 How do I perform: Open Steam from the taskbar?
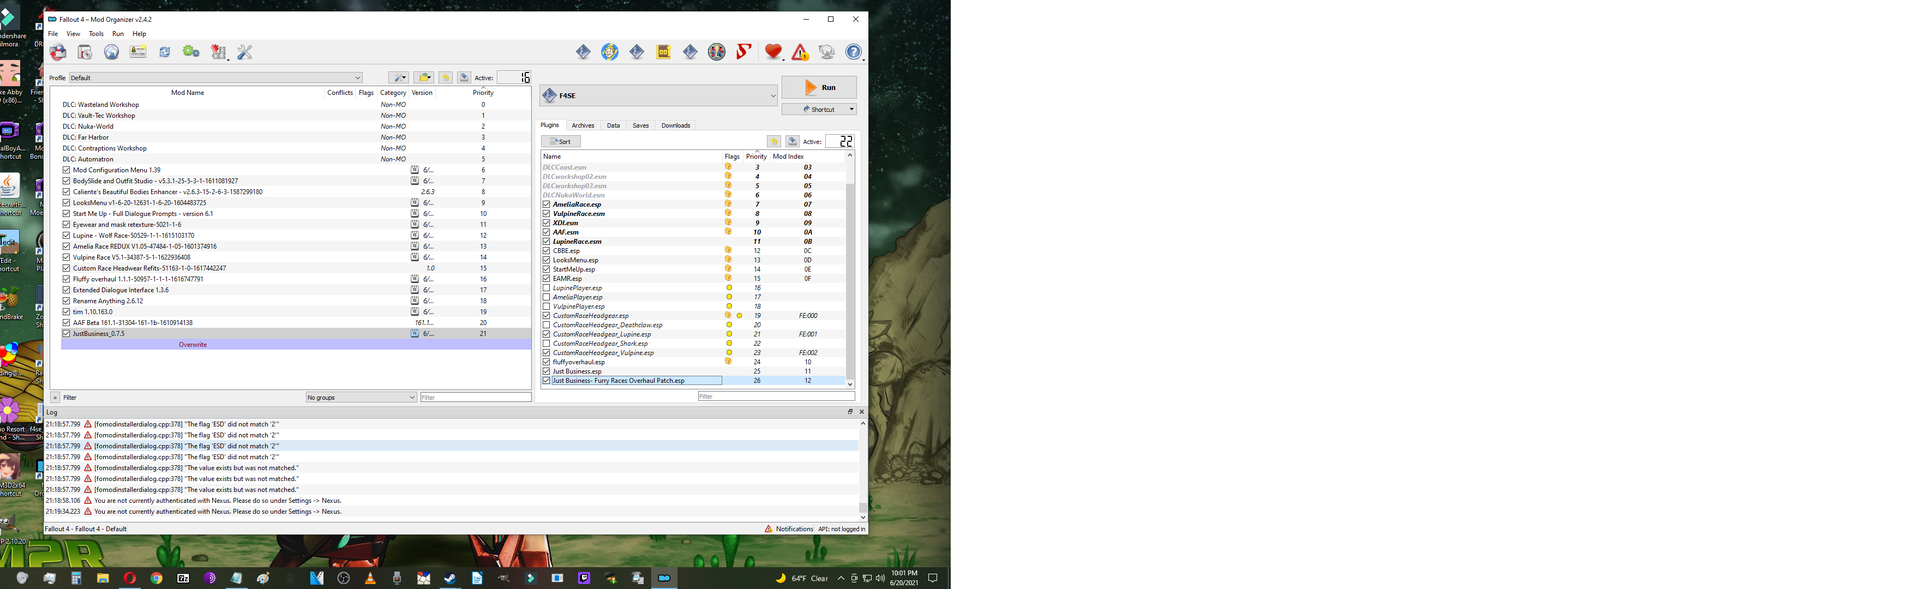point(450,578)
